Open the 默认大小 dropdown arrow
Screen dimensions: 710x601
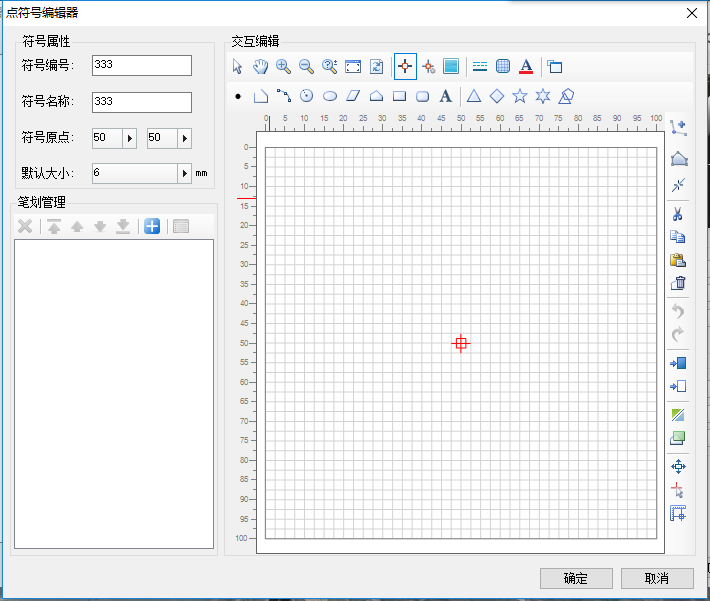[184, 173]
